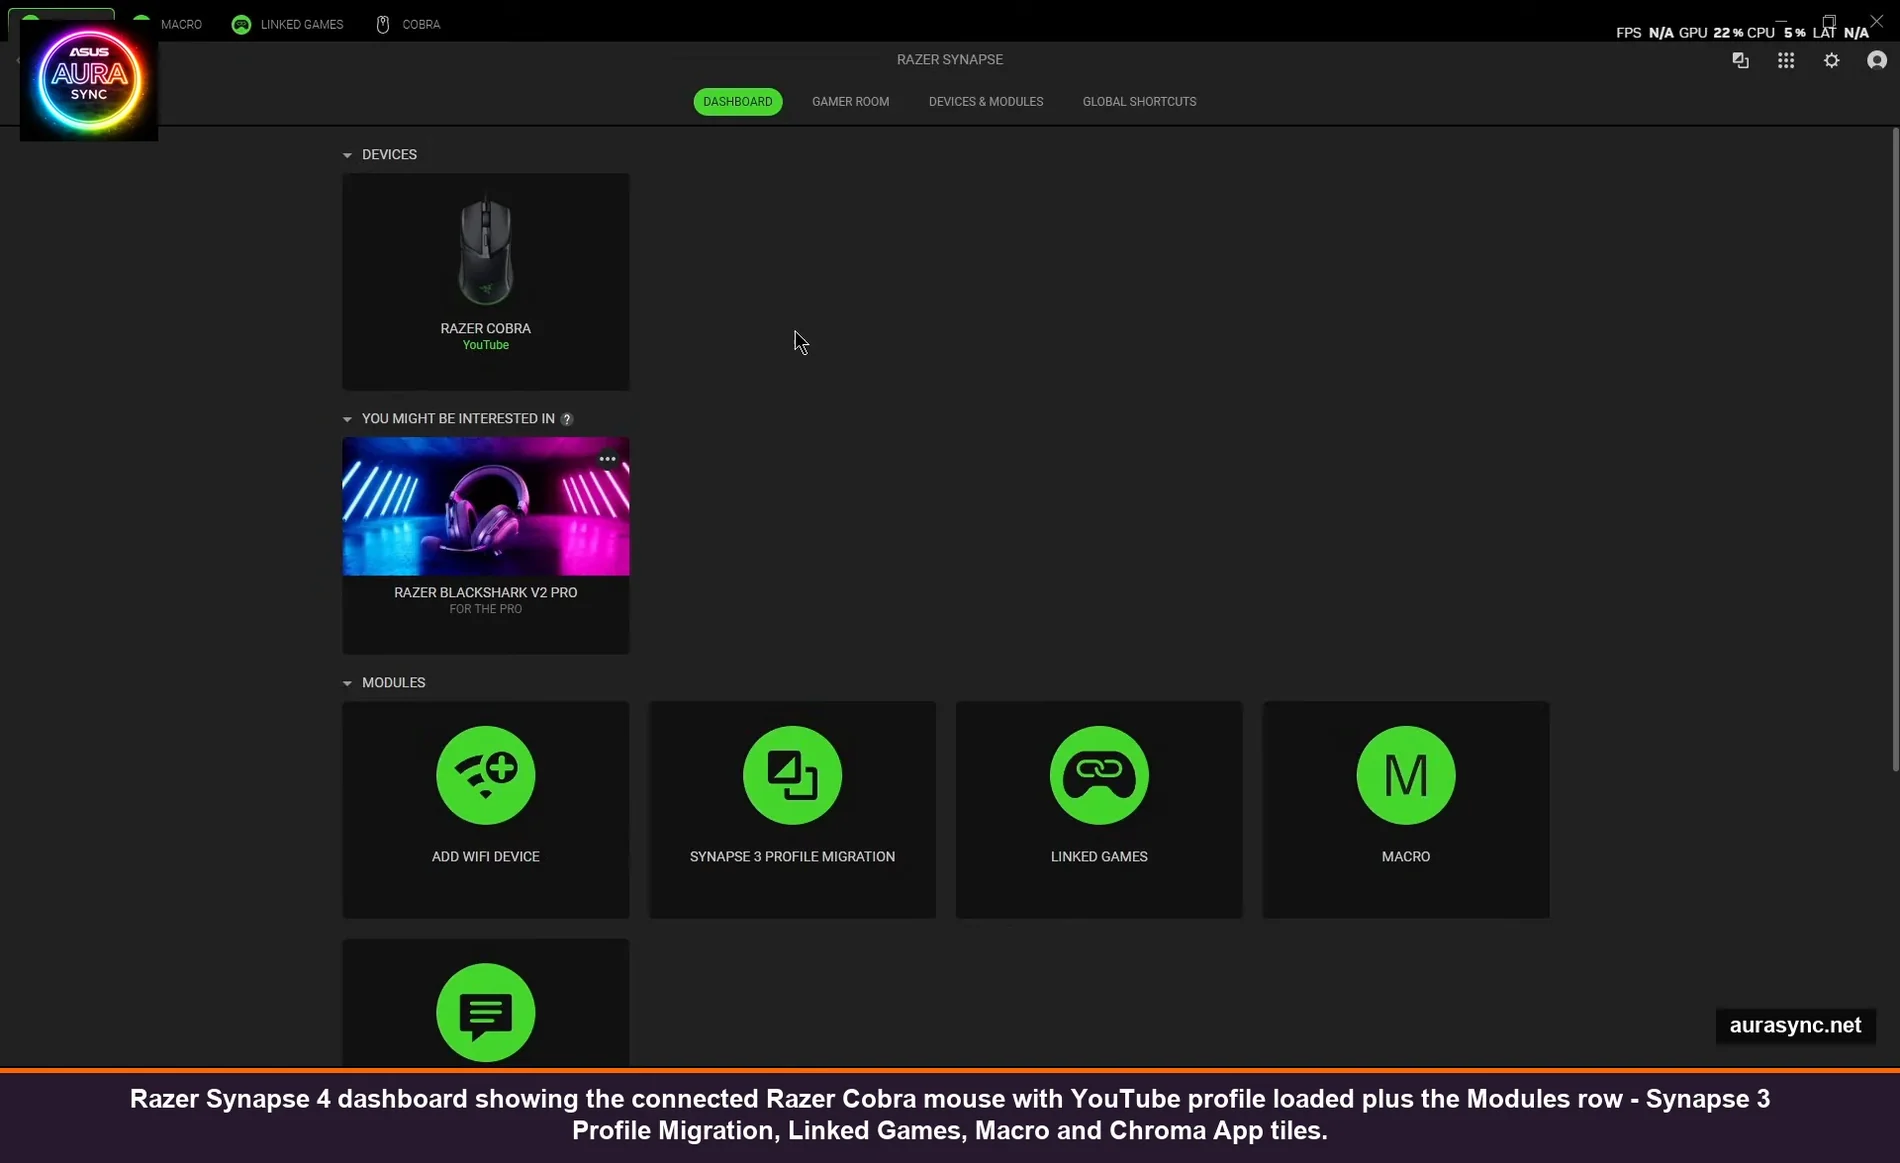Open GLOBAL SHORTCUTS page

[1138, 101]
